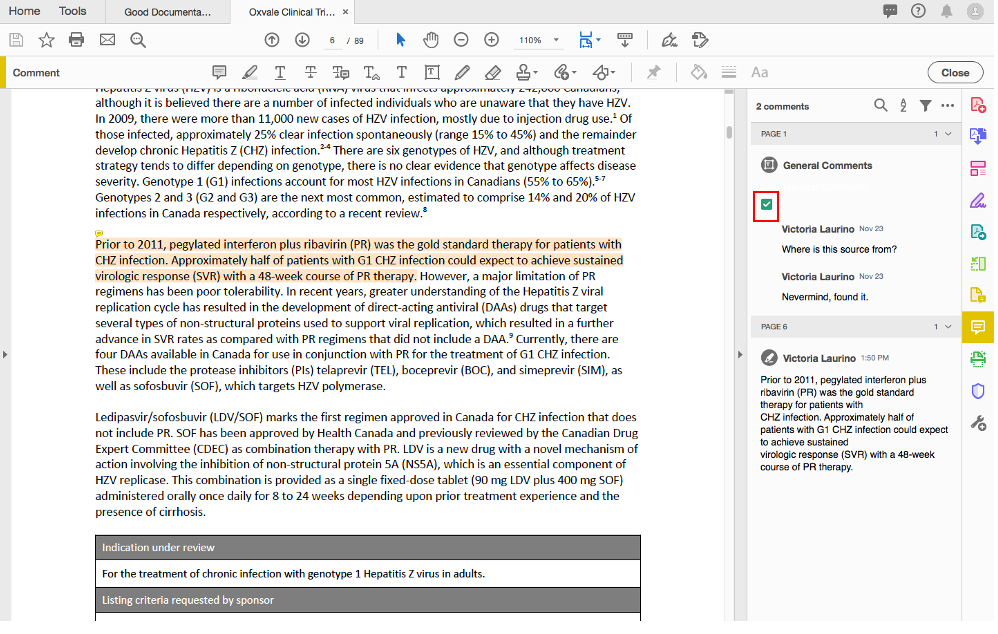The height and width of the screenshot is (634, 998).
Task: Open the Find text magnifier tool
Action: click(x=138, y=40)
